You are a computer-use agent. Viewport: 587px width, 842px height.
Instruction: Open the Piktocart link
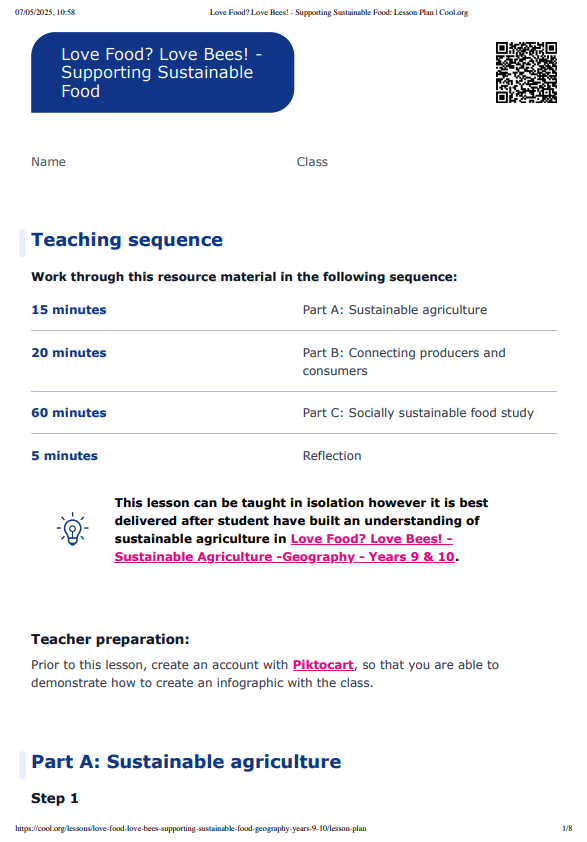[323, 665]
